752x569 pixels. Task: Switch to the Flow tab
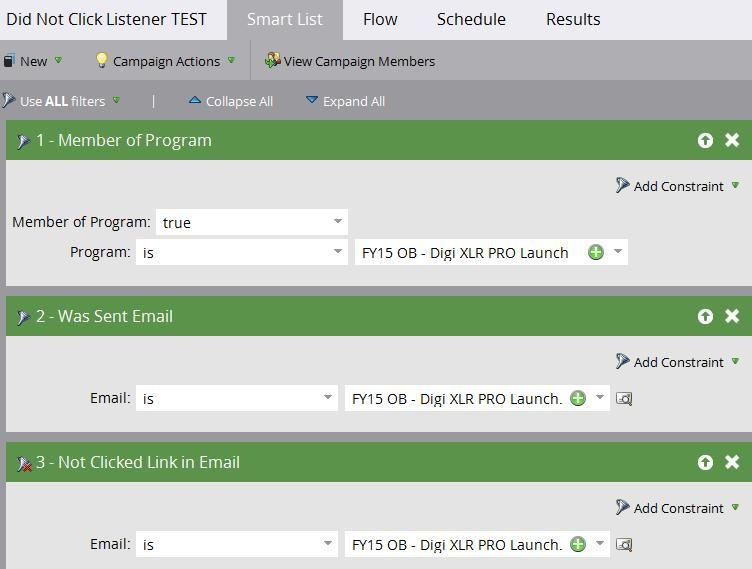pos(380,19)
